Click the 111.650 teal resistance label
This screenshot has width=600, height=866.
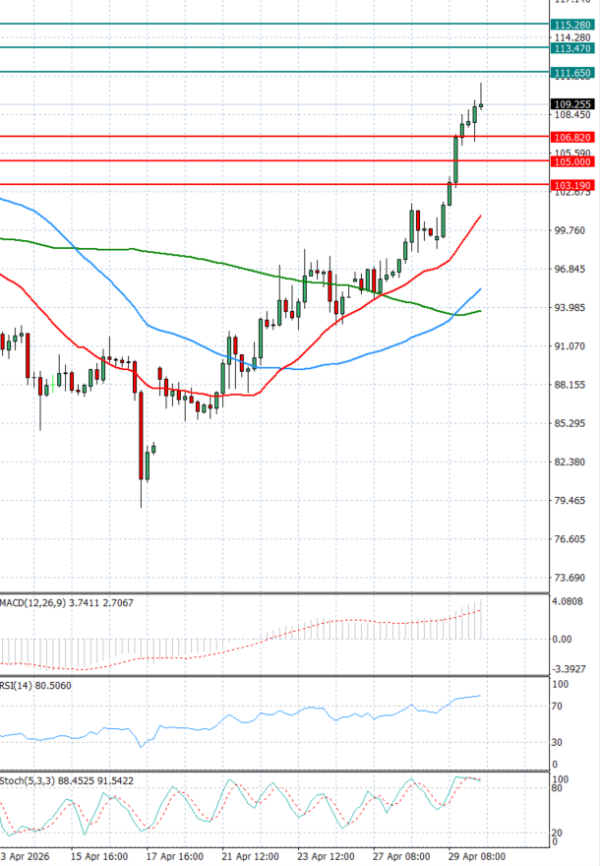(x=574, y=73)
